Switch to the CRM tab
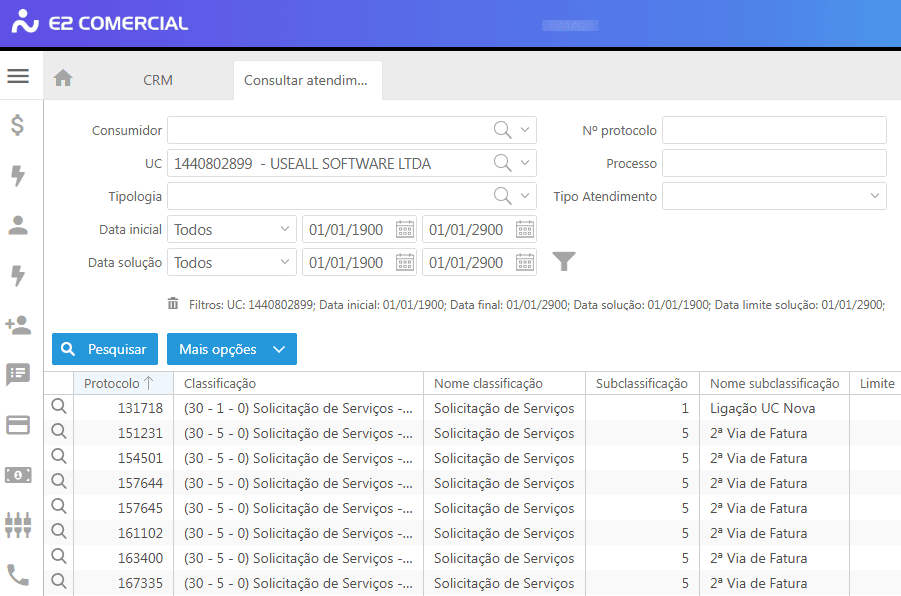 point(158,80)
